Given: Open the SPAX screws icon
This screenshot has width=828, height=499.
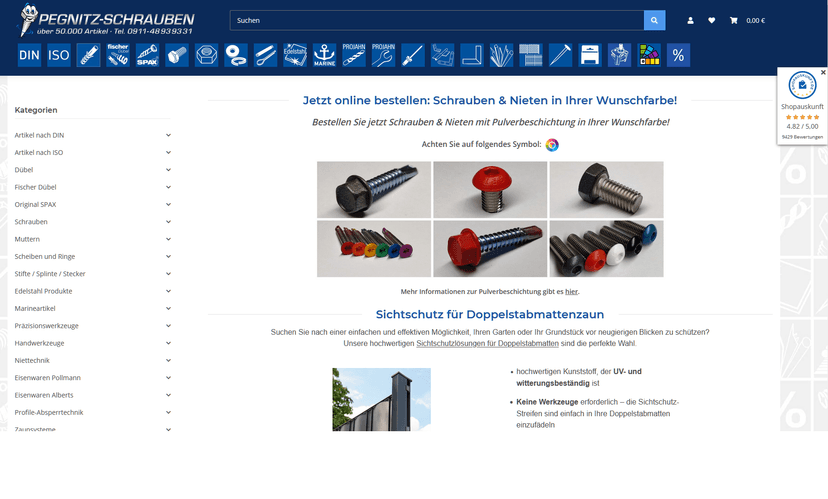Looking at the screenshot, I should click(x=147, y=55).
